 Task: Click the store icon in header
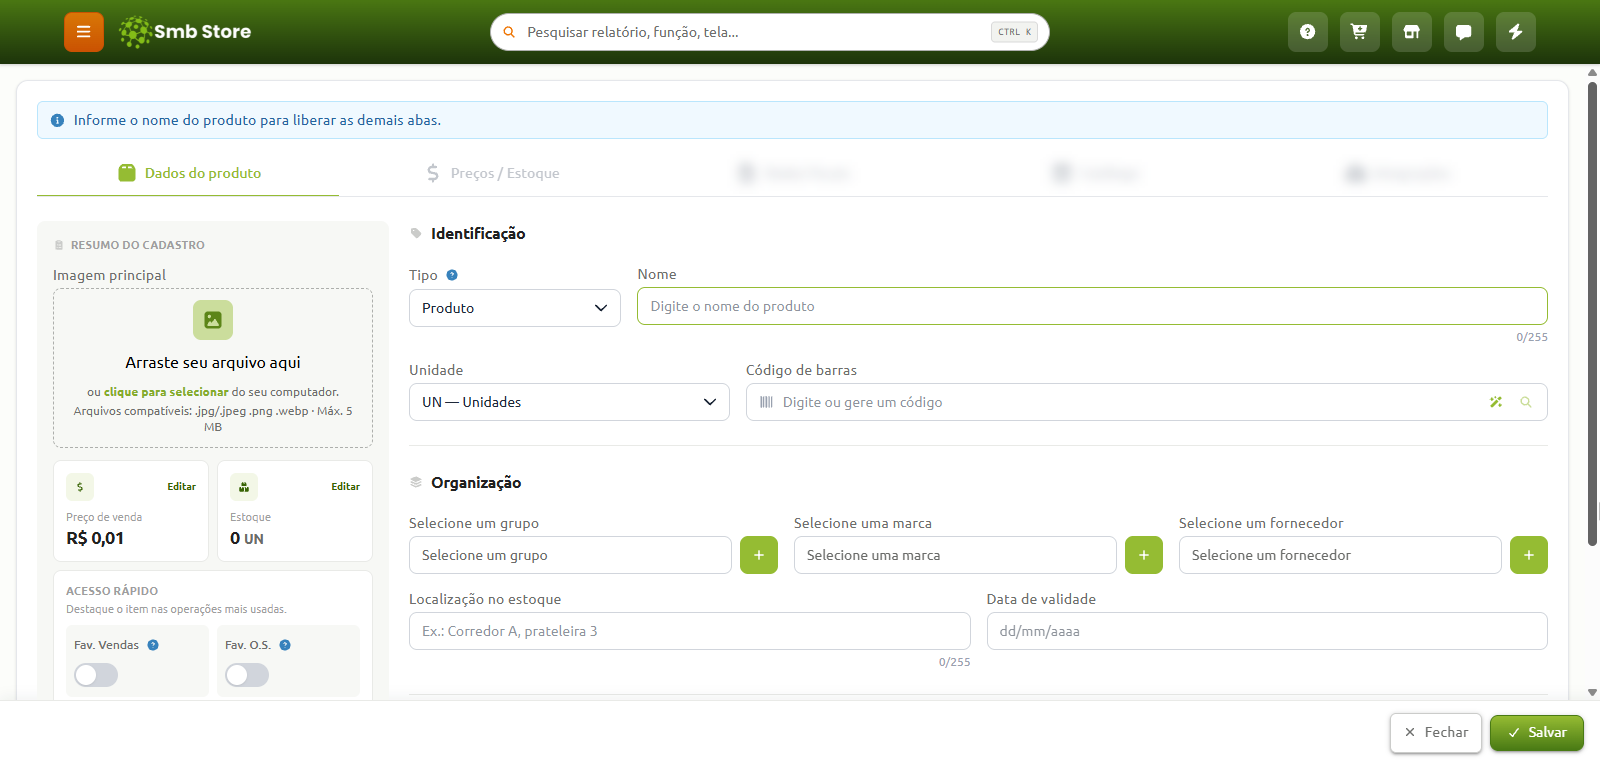click(x=1412, y=32)
